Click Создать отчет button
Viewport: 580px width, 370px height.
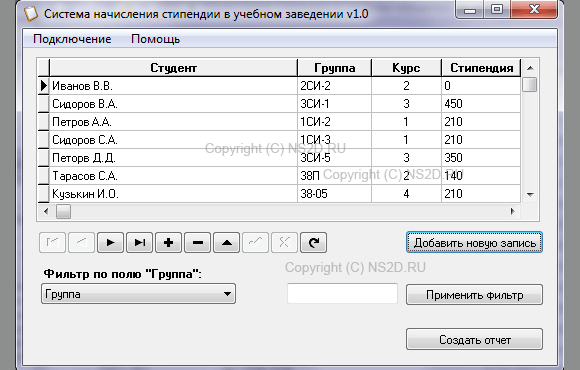click(474, 339)
